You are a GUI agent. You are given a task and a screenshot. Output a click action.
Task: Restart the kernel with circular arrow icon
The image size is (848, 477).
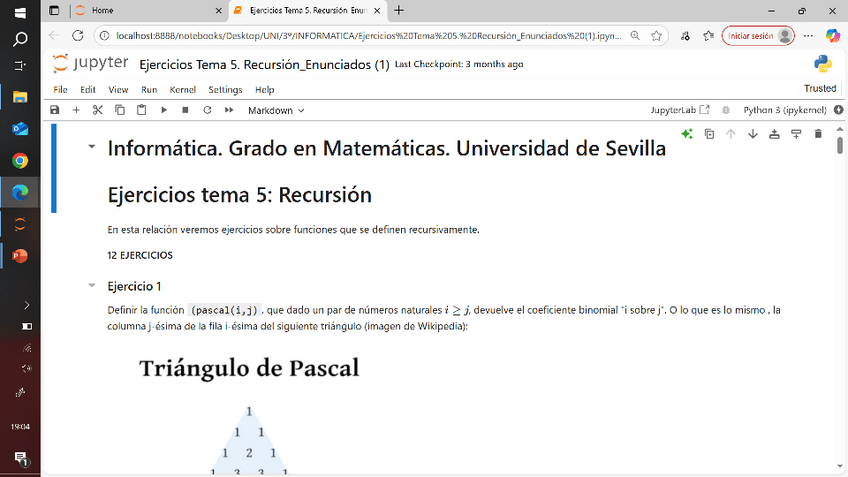tap(207, 110)
